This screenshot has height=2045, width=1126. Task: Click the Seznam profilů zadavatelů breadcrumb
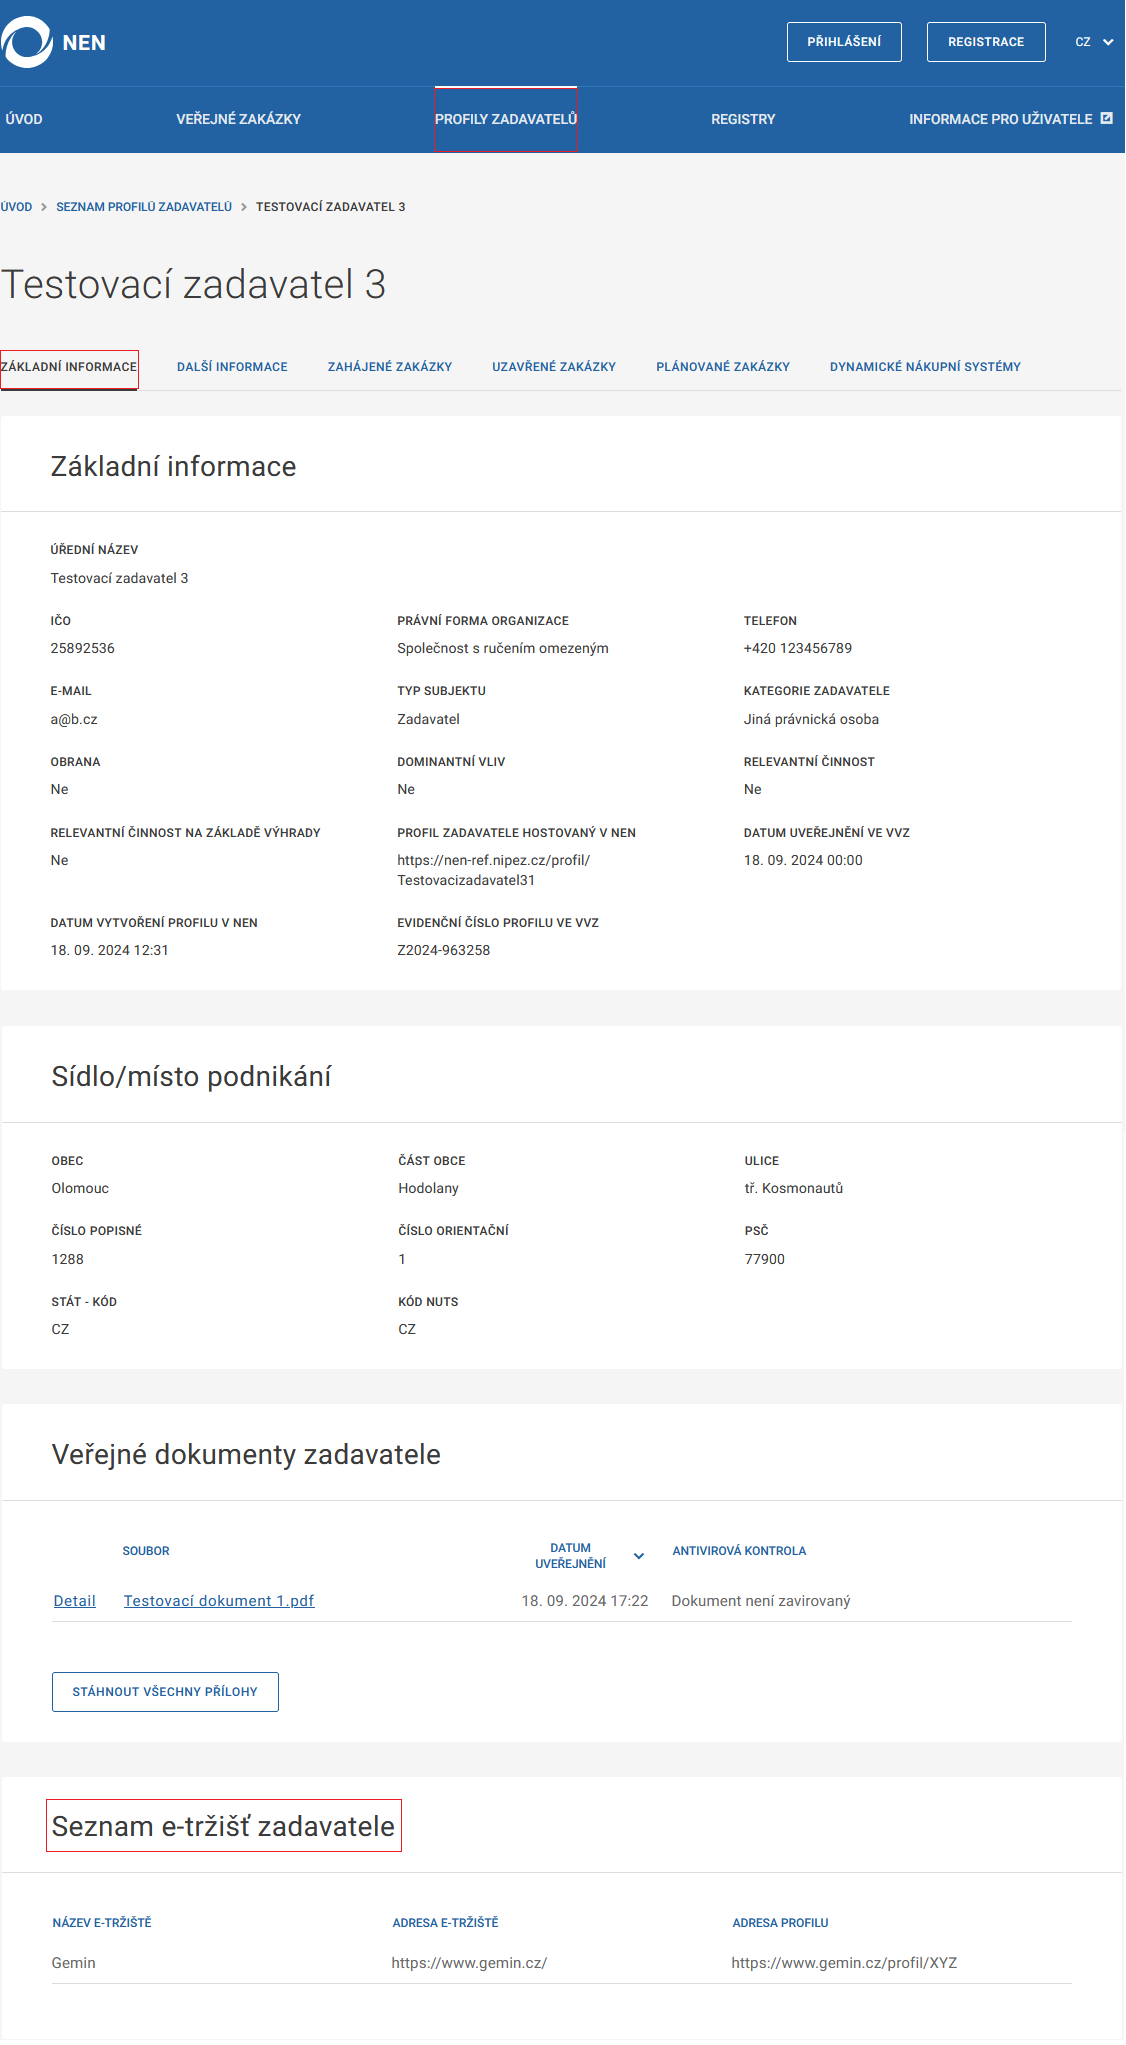pyautogui.click(x=144, y=207)
